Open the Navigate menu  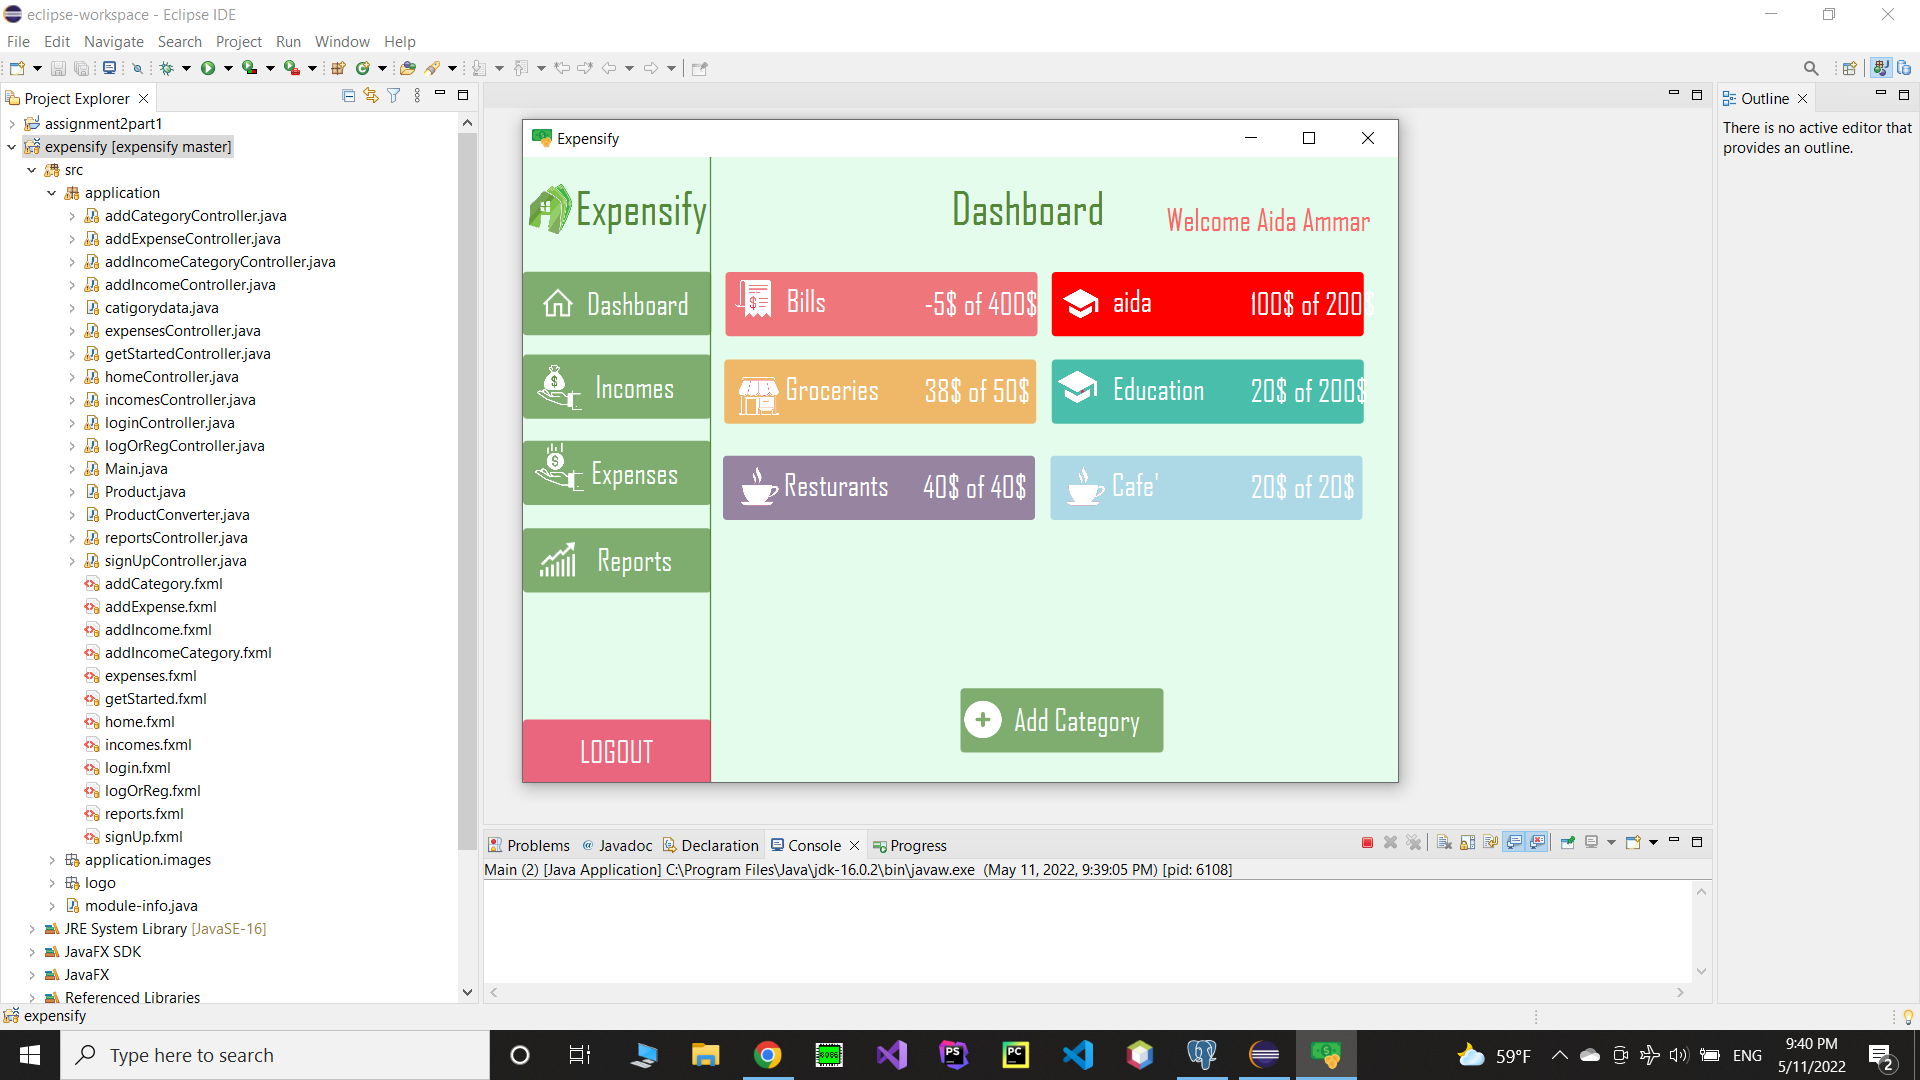coord(113,42)
